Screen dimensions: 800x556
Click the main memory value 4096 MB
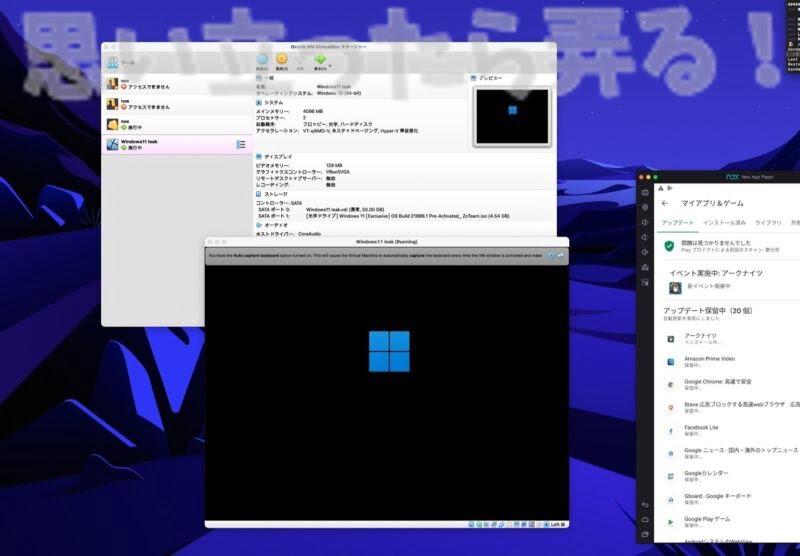pos(313,111)
